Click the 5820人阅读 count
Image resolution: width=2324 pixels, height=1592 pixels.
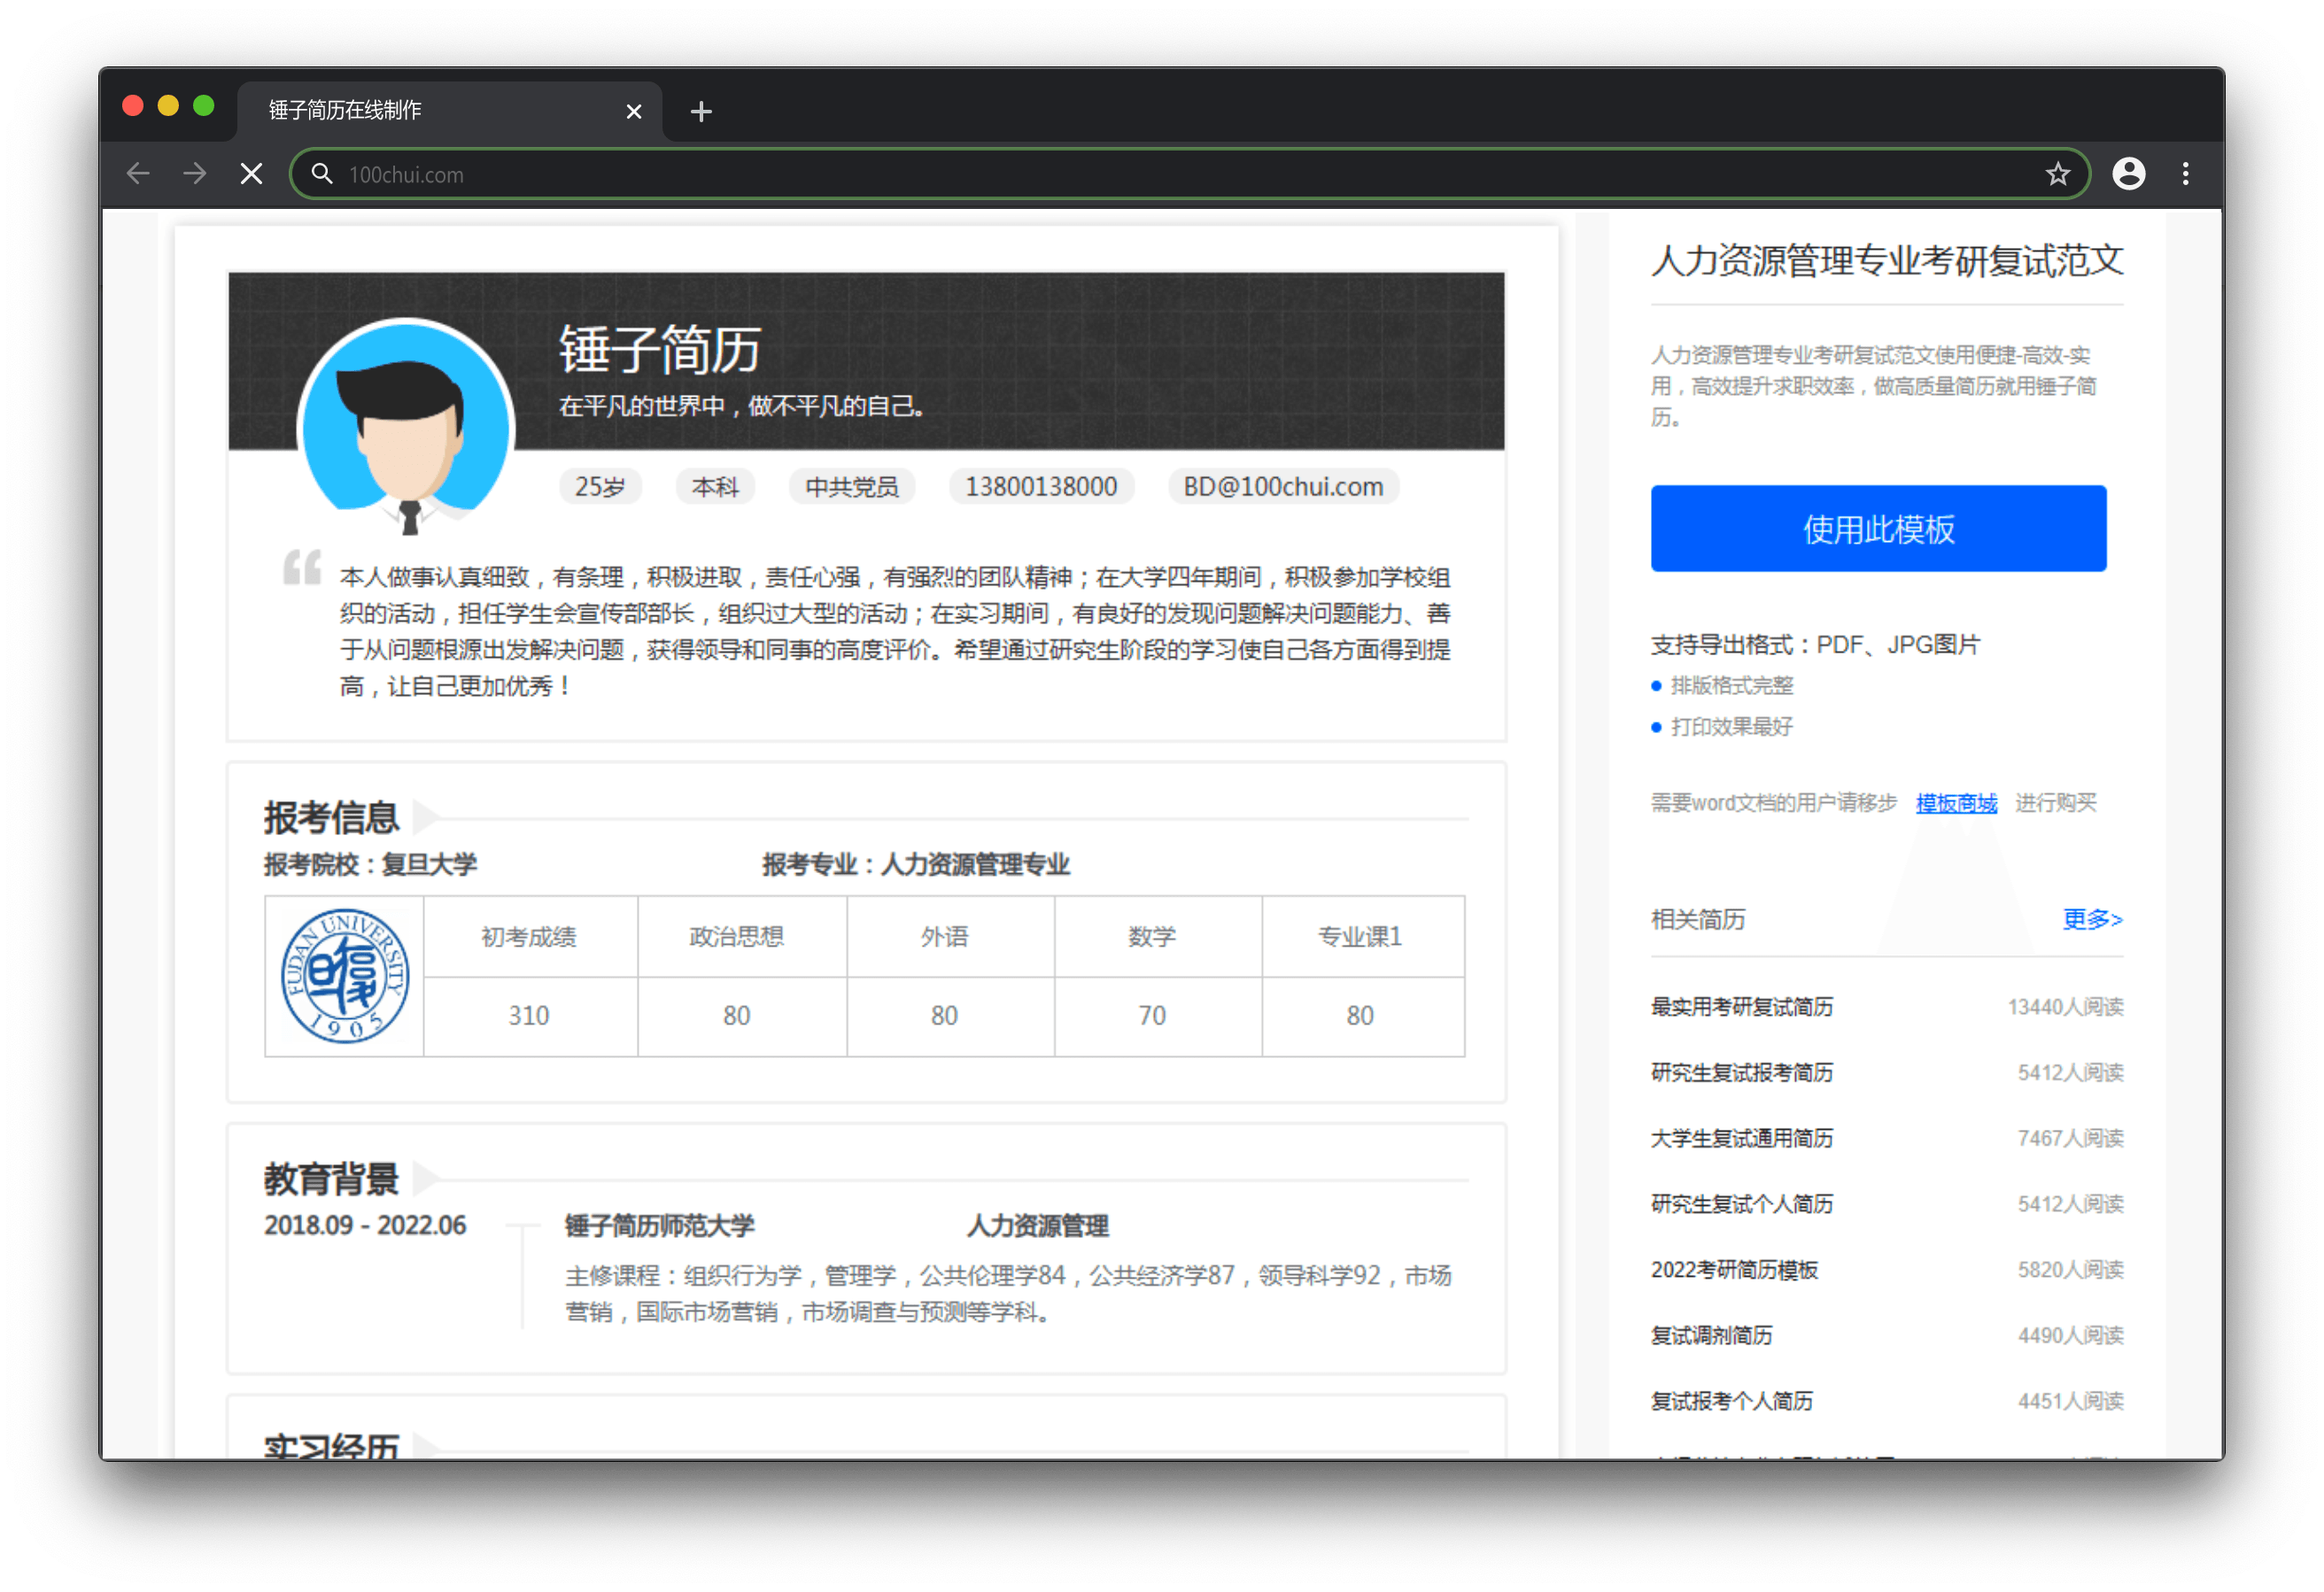click(x=2070, y=1270)
